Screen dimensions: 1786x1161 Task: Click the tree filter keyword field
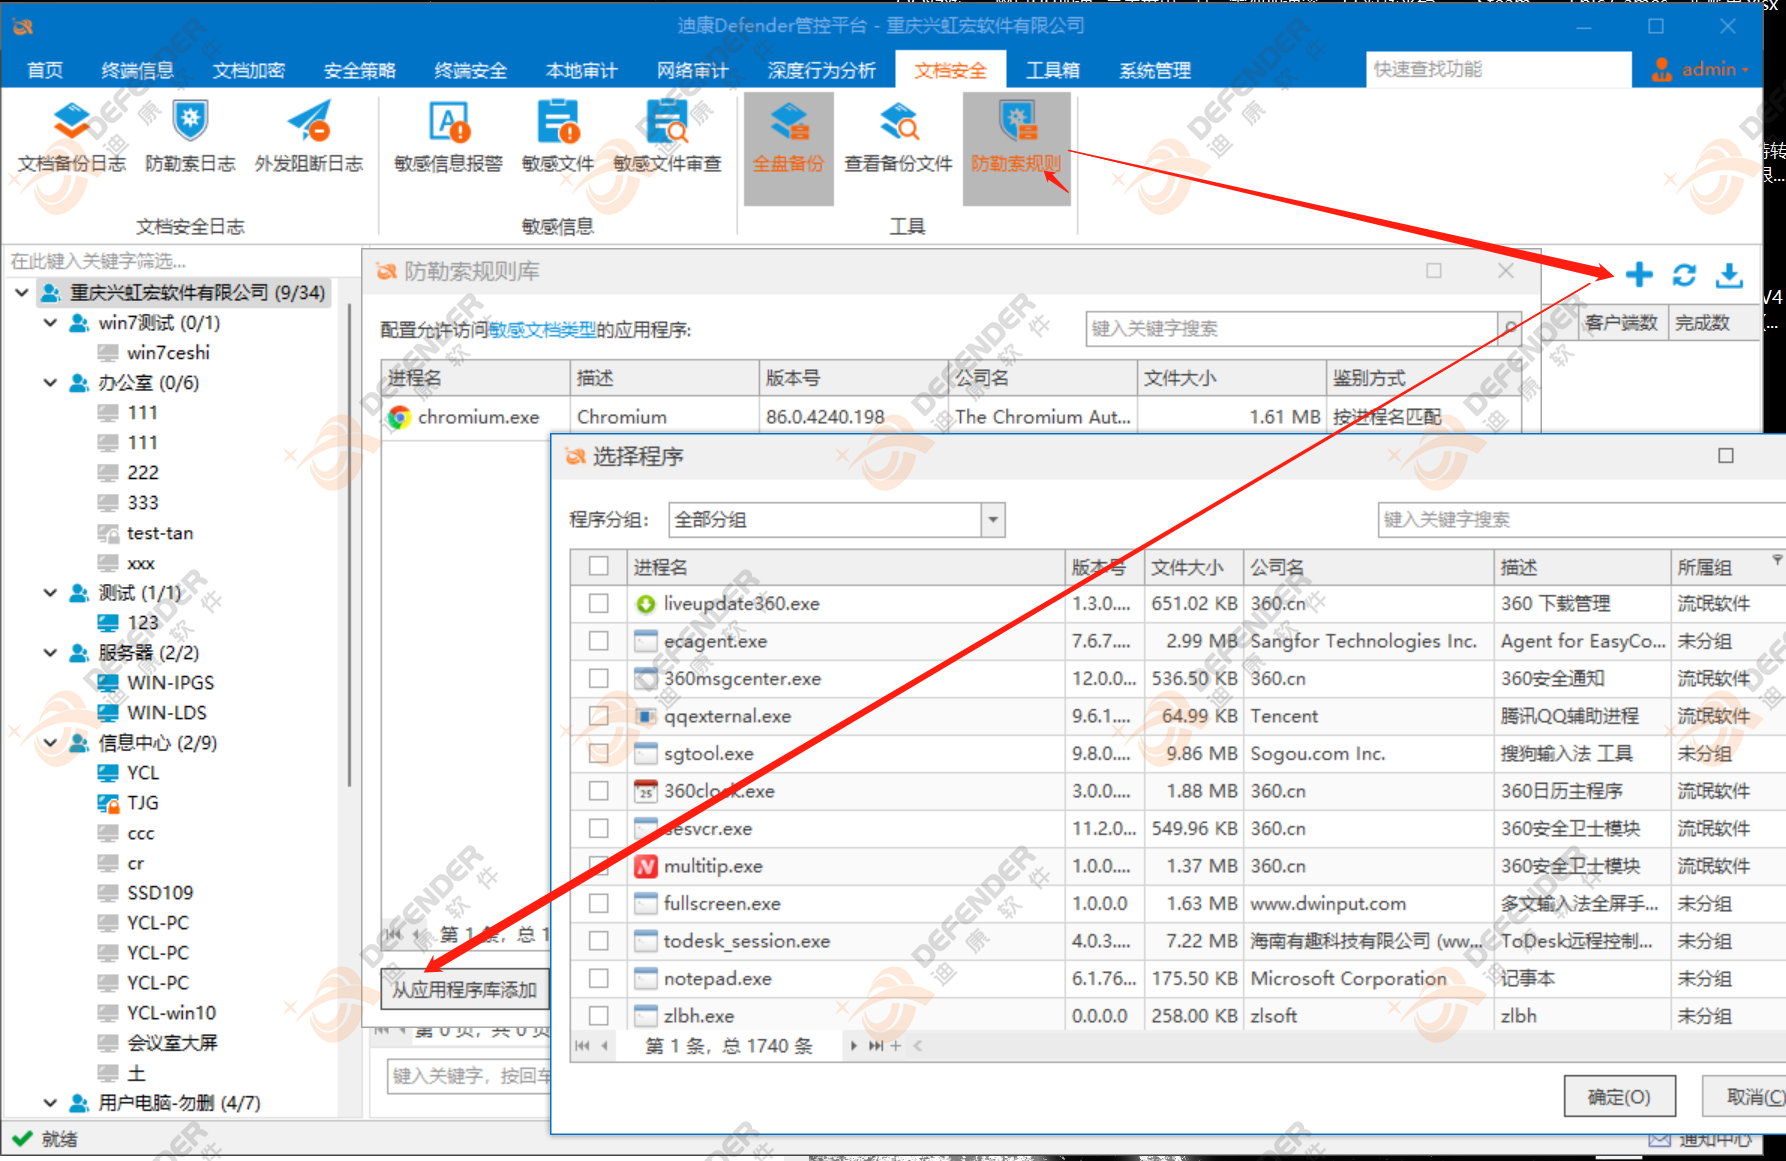pyautogui.click(x=181, y=261)
